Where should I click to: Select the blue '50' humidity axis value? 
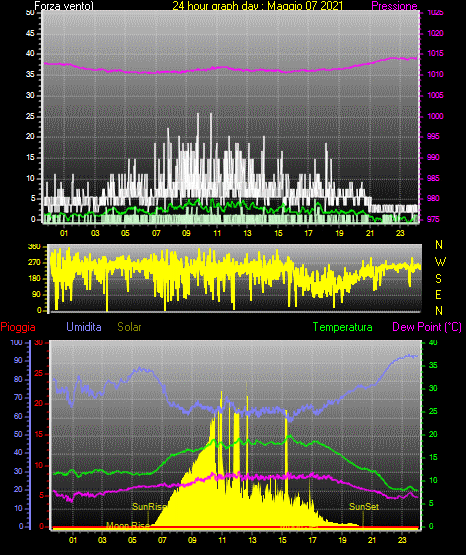(18, 434)
